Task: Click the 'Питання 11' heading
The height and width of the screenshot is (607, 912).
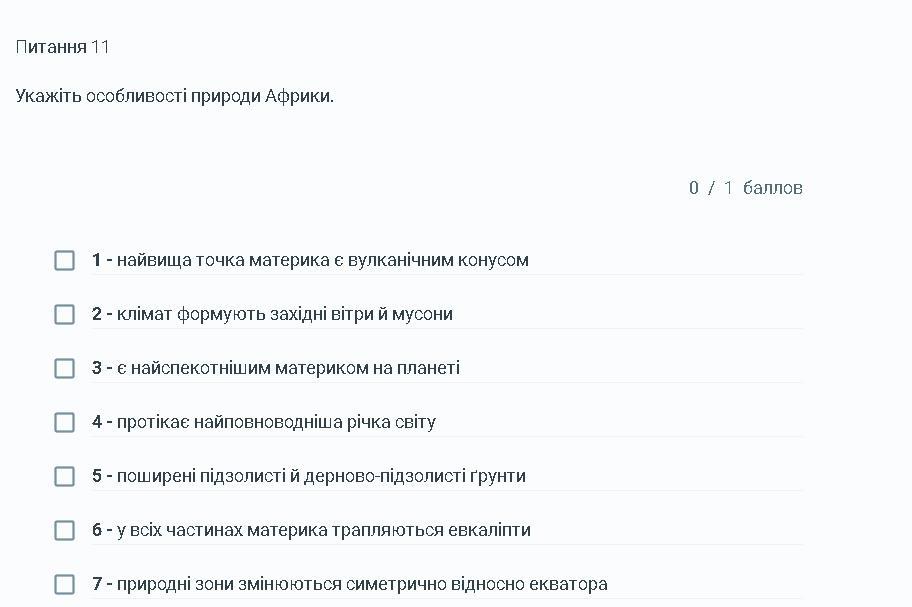Action: tap(62, 47)
